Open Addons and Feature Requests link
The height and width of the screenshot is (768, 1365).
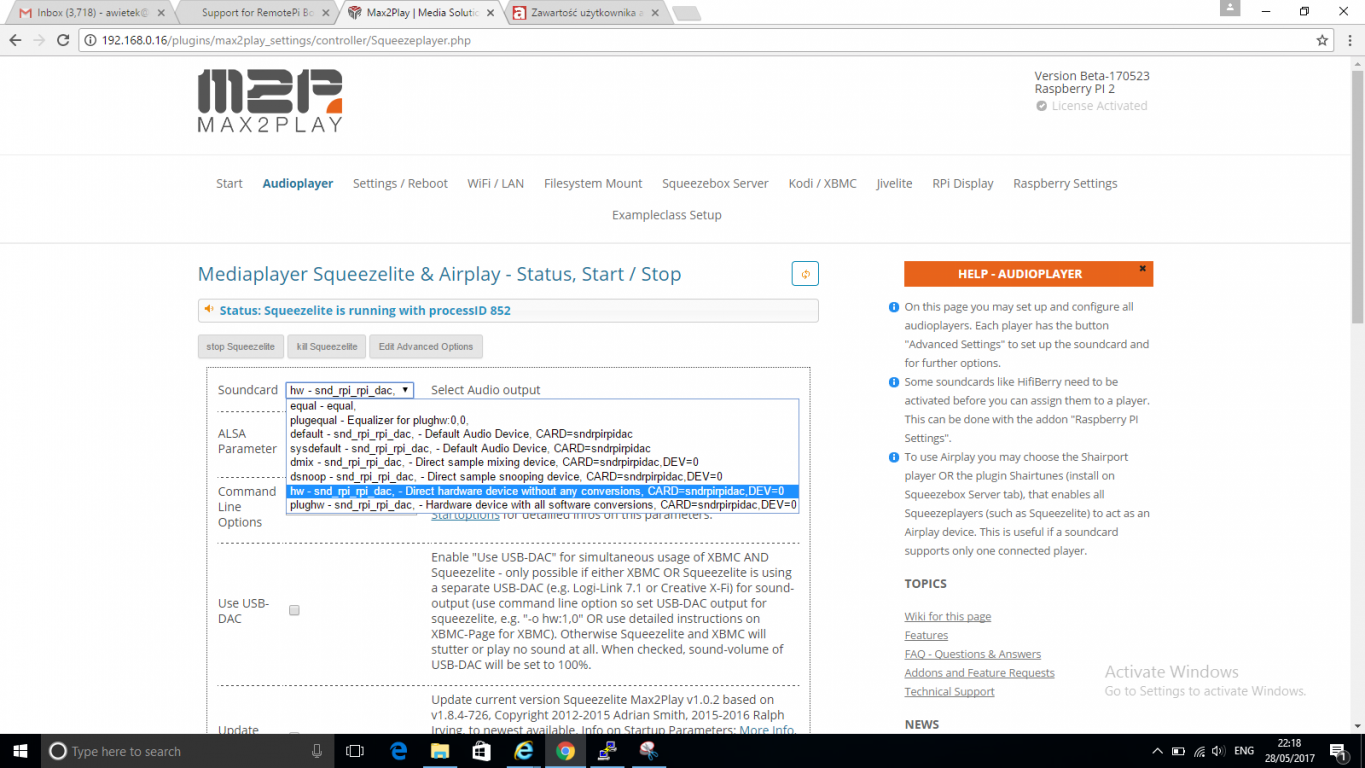click(x=979, y=673)
